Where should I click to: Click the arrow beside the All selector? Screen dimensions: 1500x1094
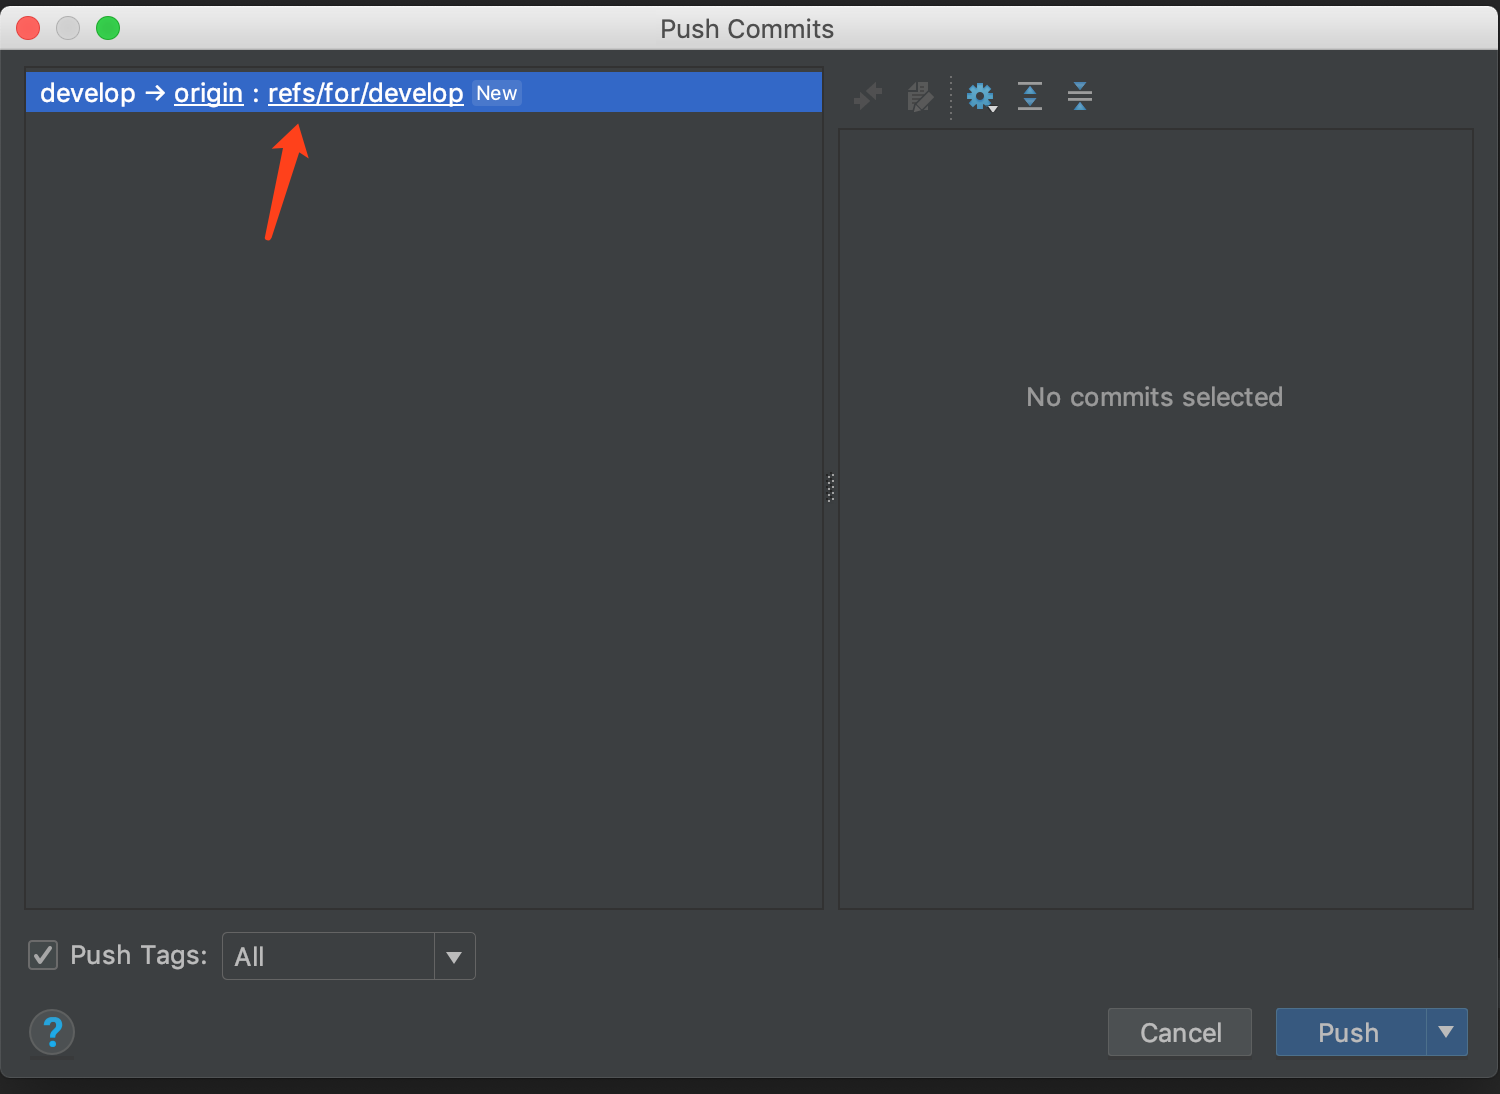[455, 956]
